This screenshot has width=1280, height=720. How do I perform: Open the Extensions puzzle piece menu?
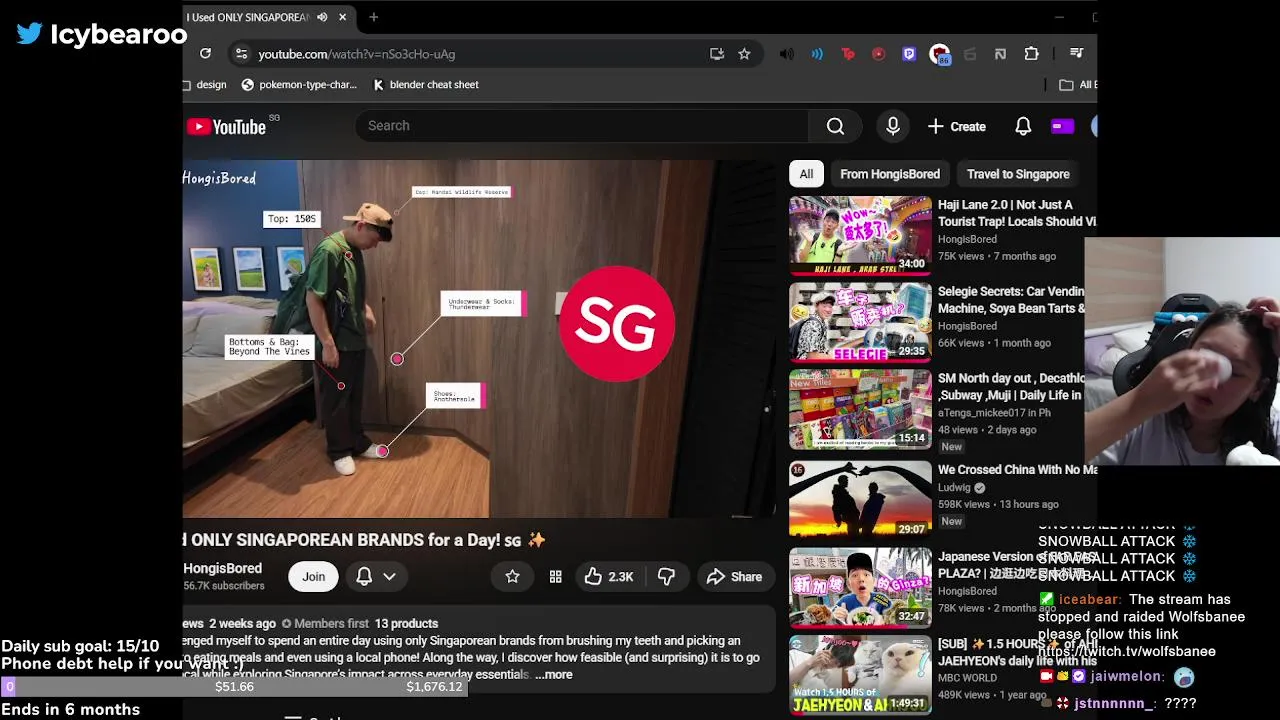click(1031, 54)
